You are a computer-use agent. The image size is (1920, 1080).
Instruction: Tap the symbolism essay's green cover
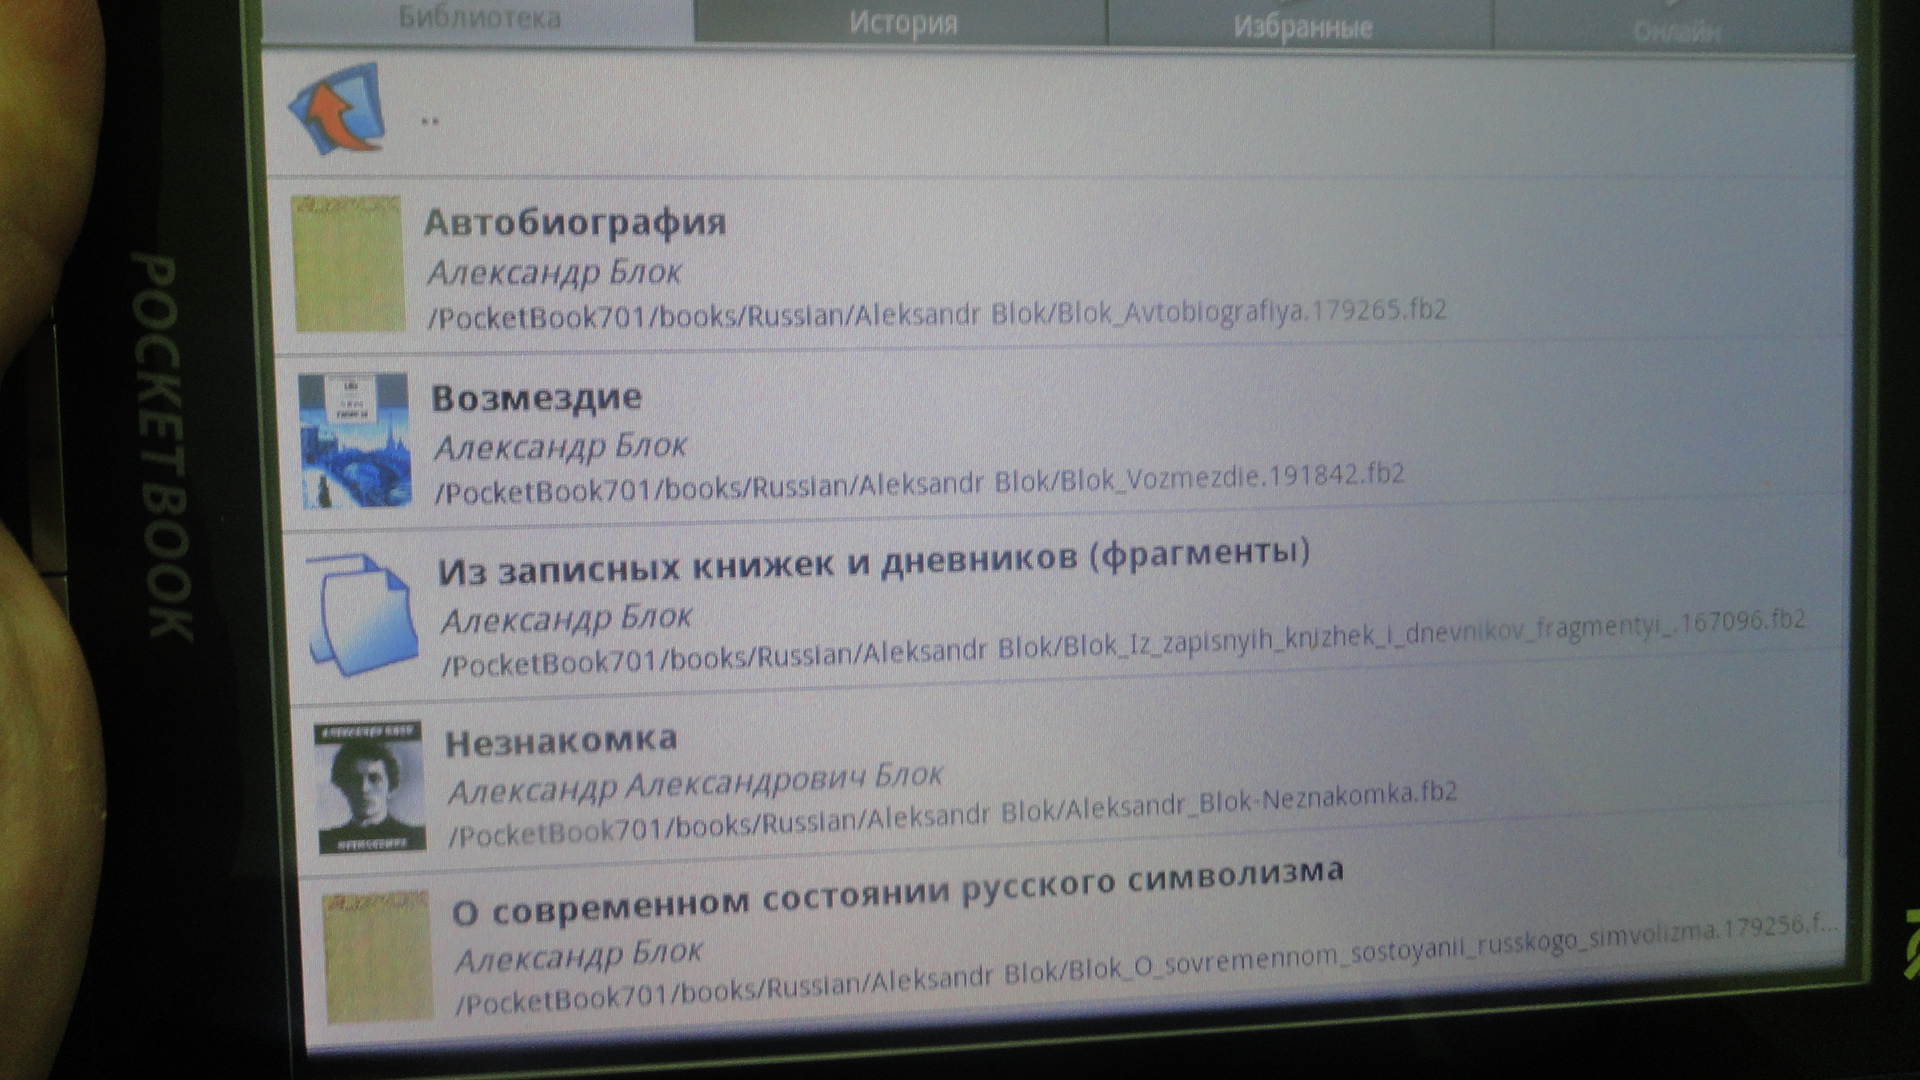pyautogui.click(x=378, y=957)
